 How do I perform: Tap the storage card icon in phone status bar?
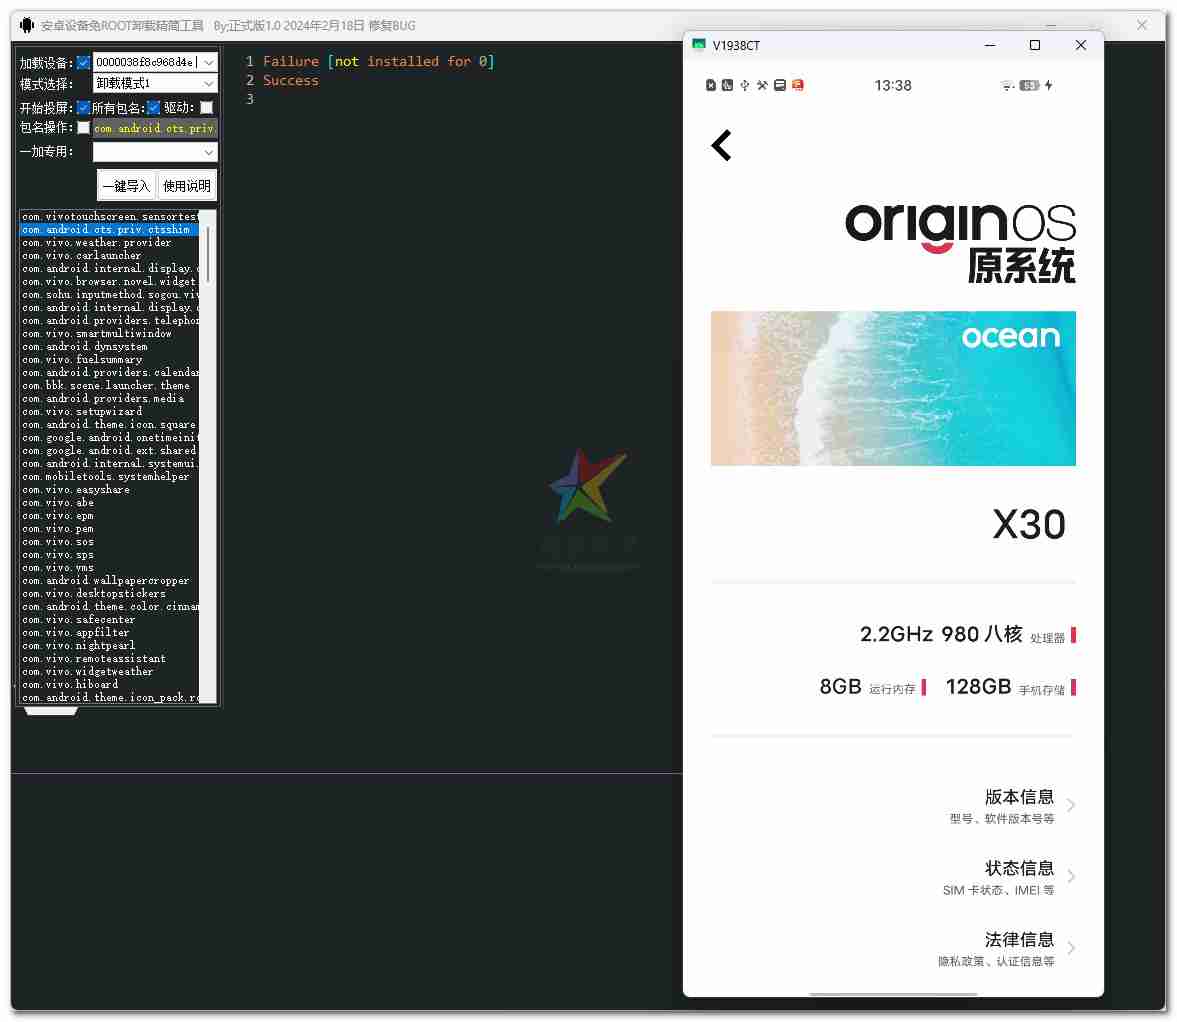pyautogui.click(x=780, y=86)
